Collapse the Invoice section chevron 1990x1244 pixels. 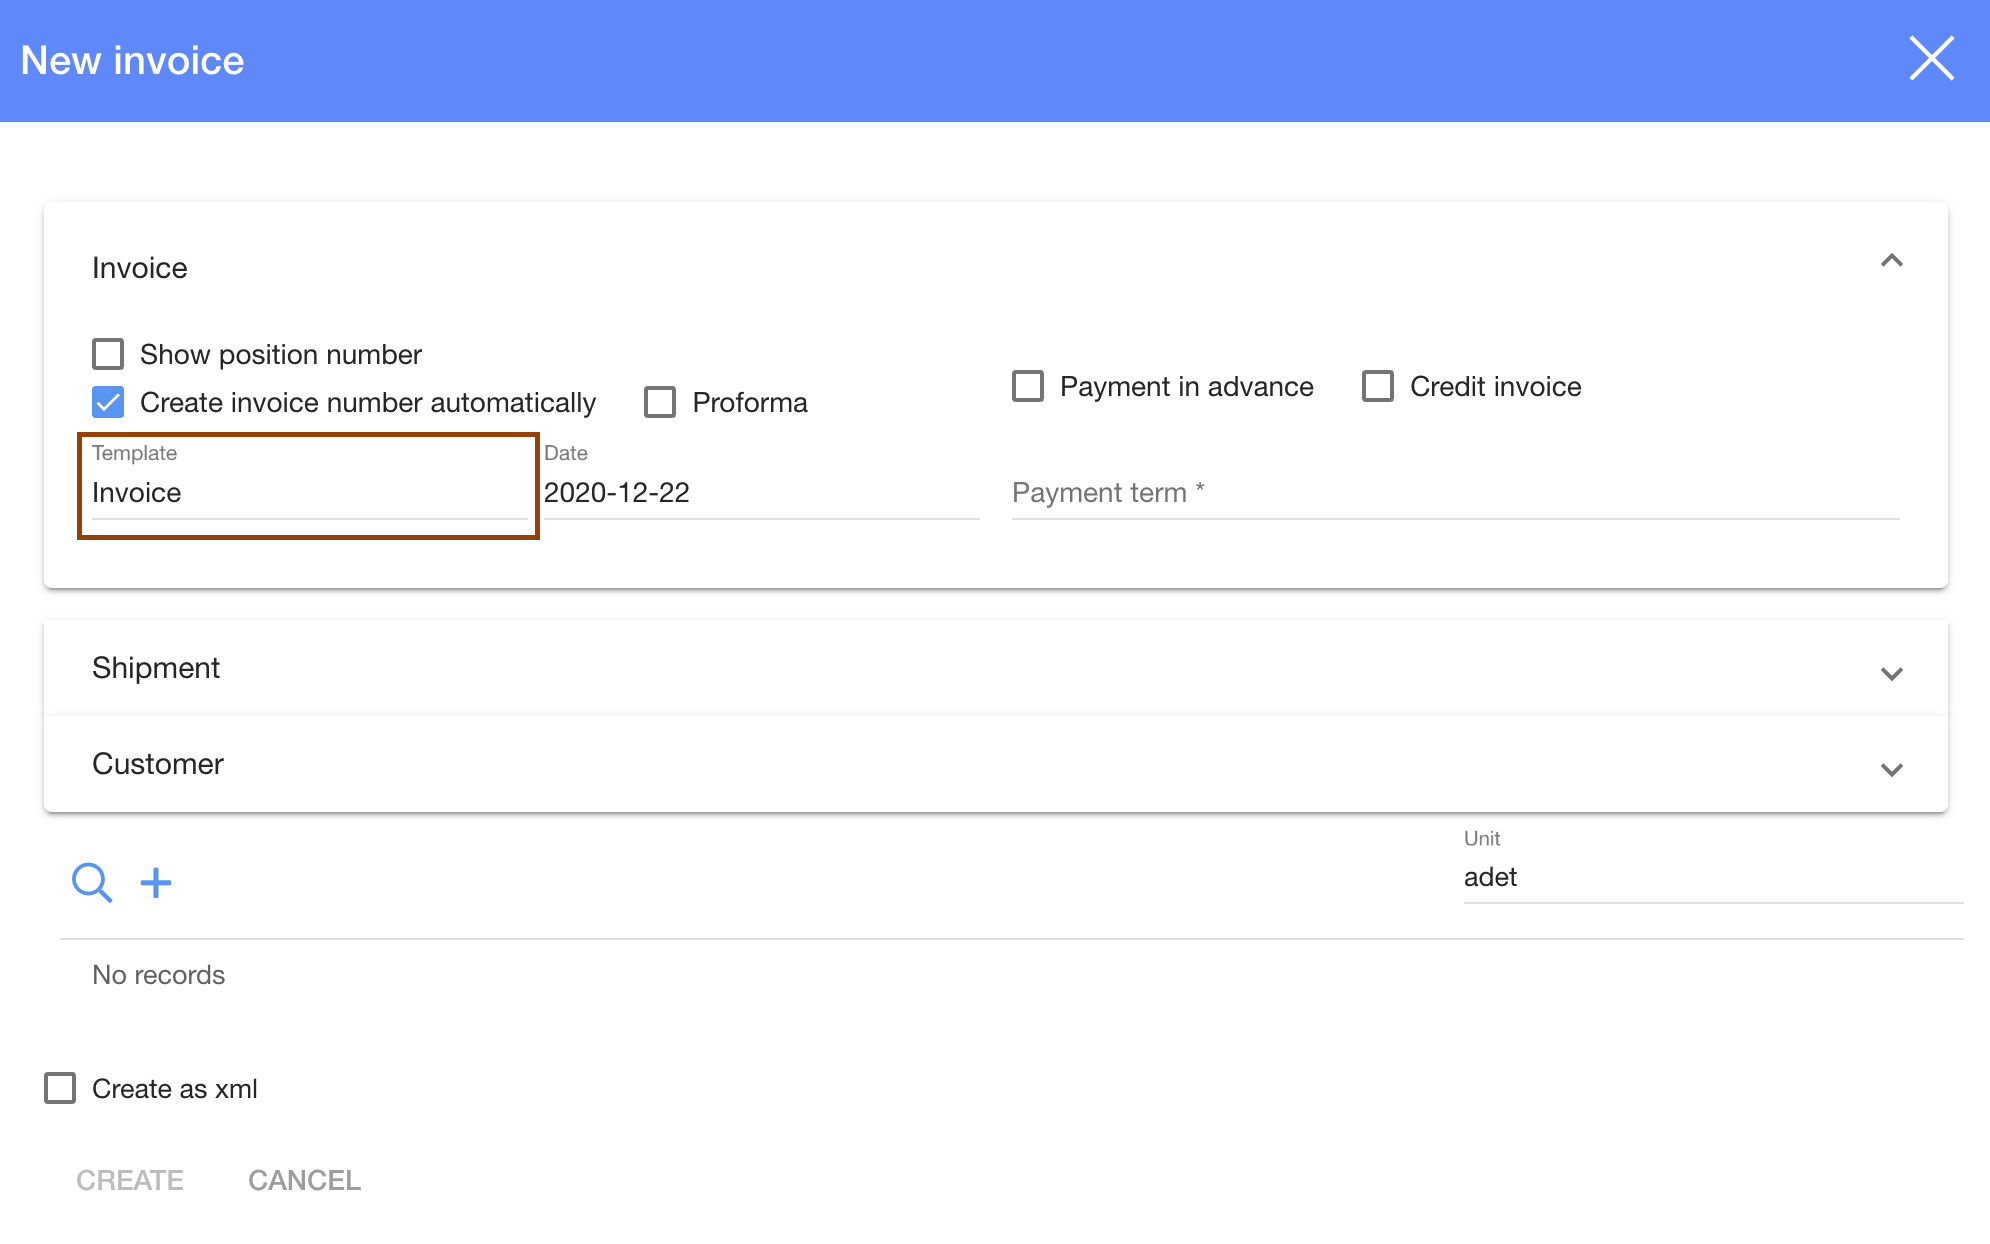click(x=1891, y=261)
